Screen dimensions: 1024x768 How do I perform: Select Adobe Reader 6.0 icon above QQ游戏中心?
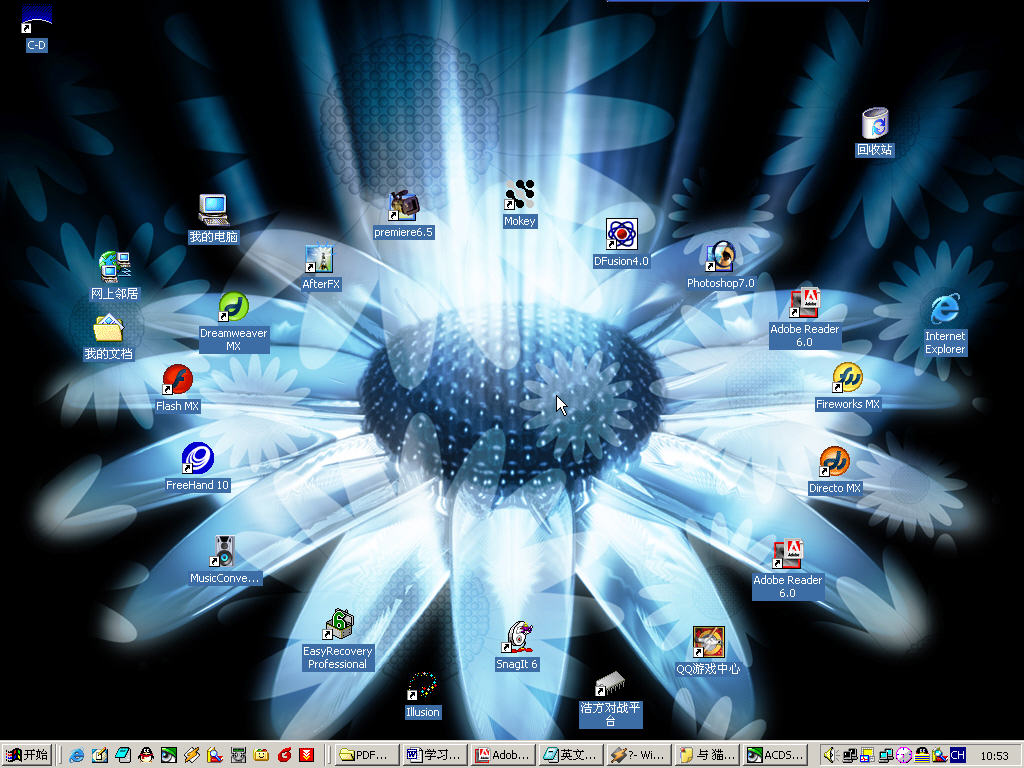(788, 569)
